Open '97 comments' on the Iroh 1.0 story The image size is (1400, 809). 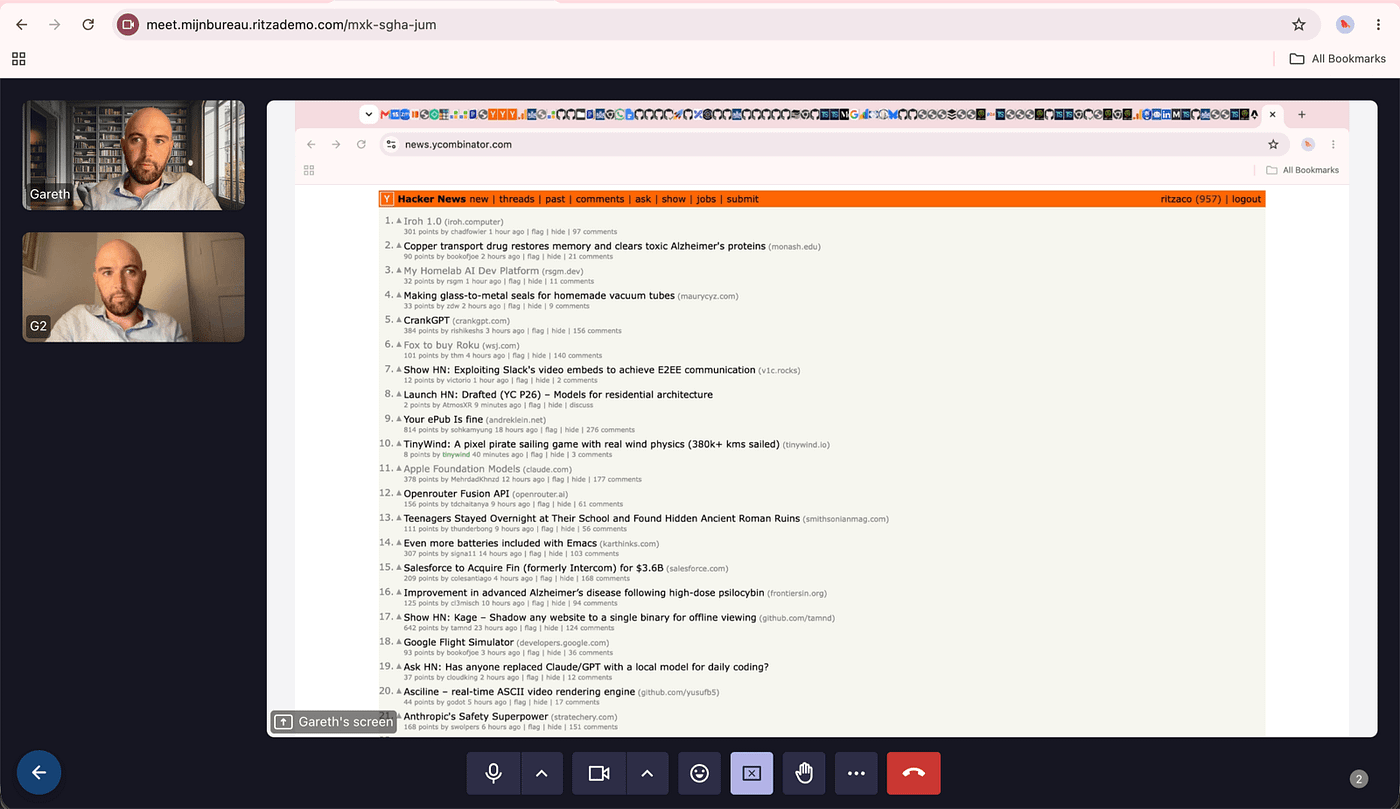coord(596,232)
